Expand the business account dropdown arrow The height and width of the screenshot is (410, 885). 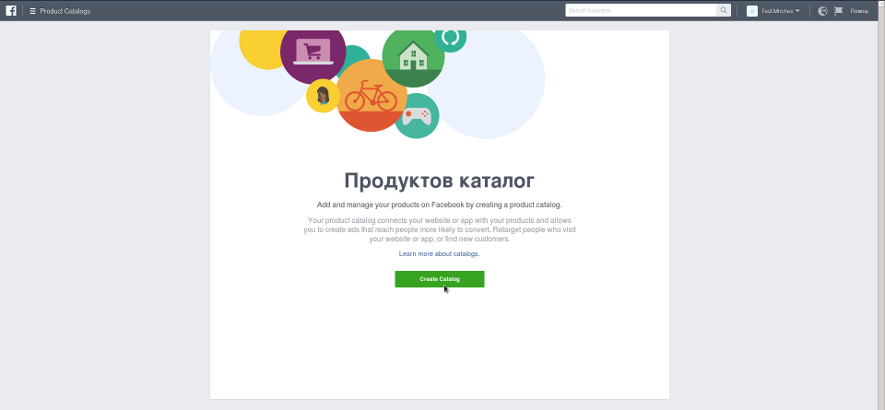[797, 11]
